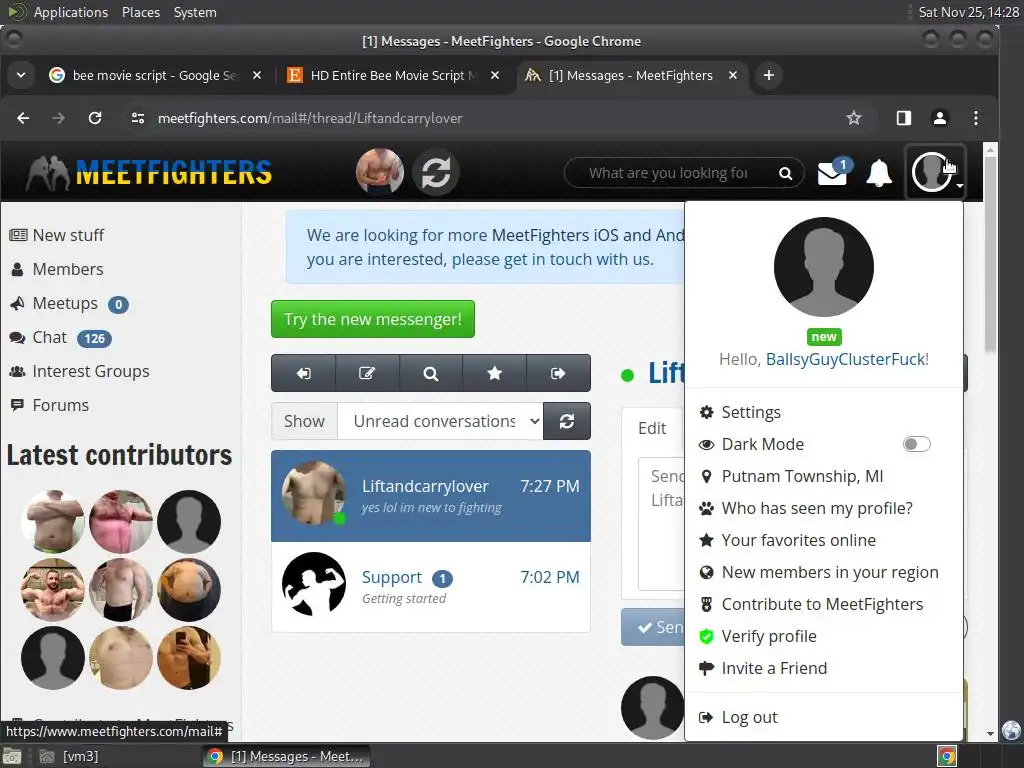Image resolution: width=1024 pixels, height=768 pixels.
Task: Open the Liftandcarrylover conversation
Action: [x=431, y=496]
